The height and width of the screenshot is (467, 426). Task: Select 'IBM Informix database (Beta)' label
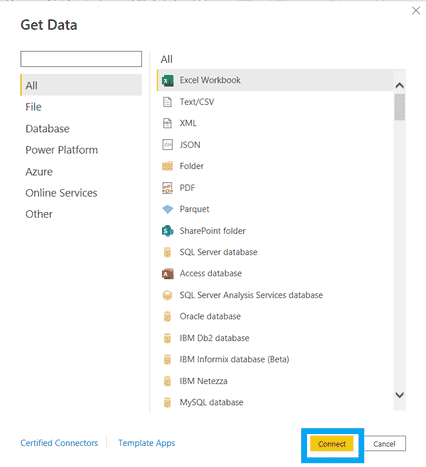click(234, 359)
